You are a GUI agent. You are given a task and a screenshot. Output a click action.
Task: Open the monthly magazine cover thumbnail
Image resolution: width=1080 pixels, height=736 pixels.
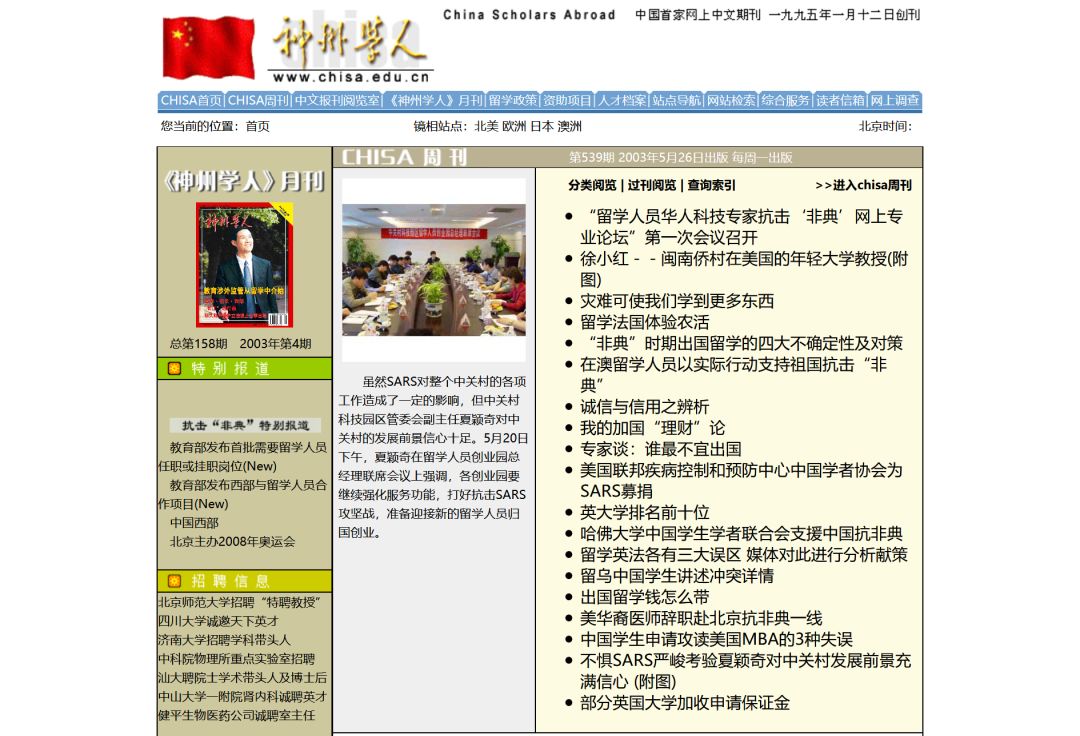coord(244,265)
